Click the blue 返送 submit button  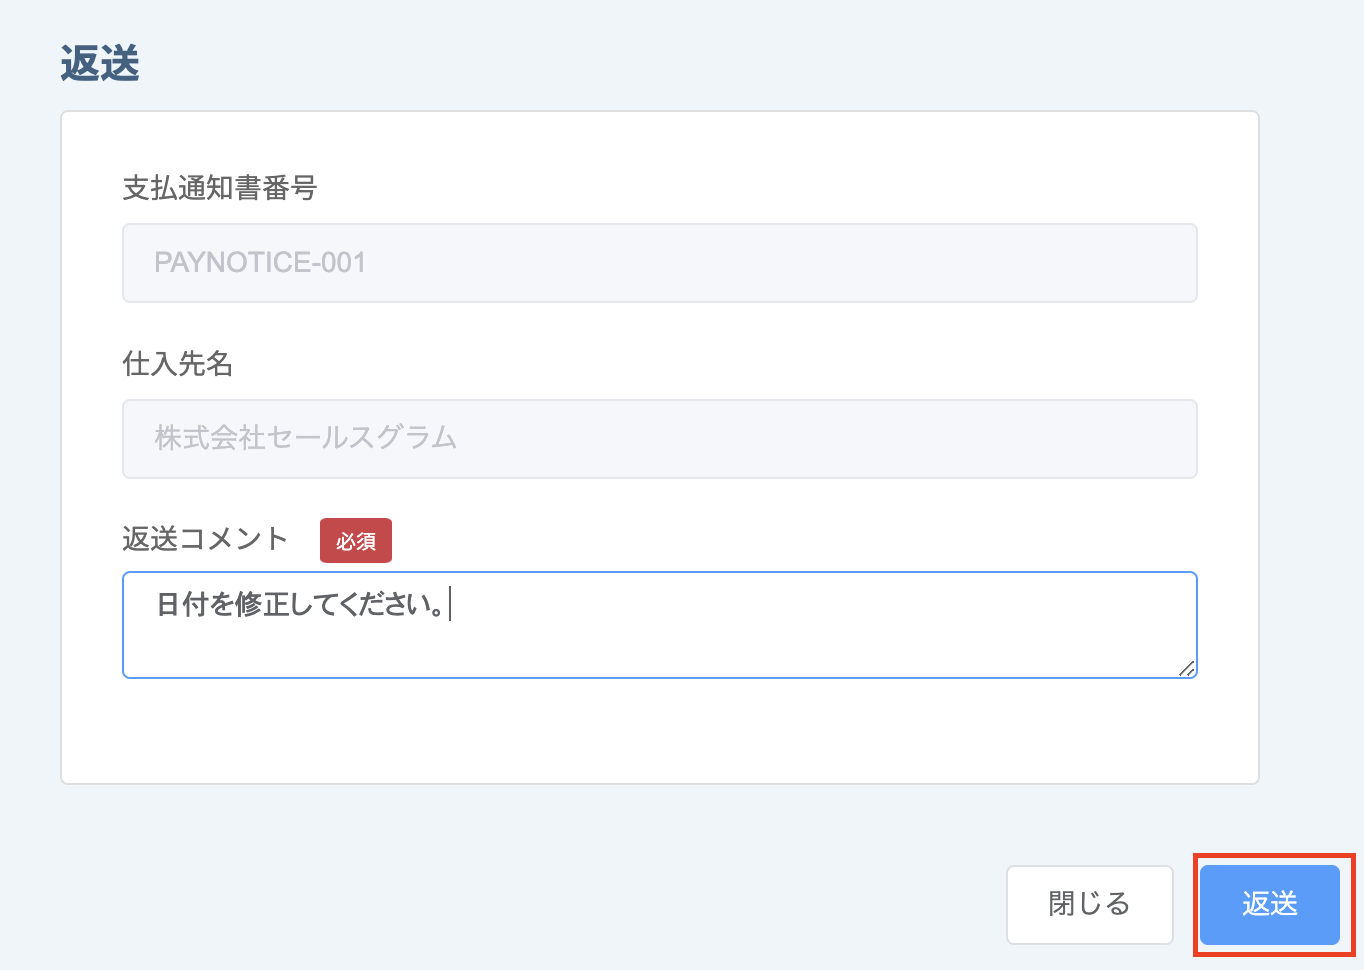click(x=1269, y=904)
